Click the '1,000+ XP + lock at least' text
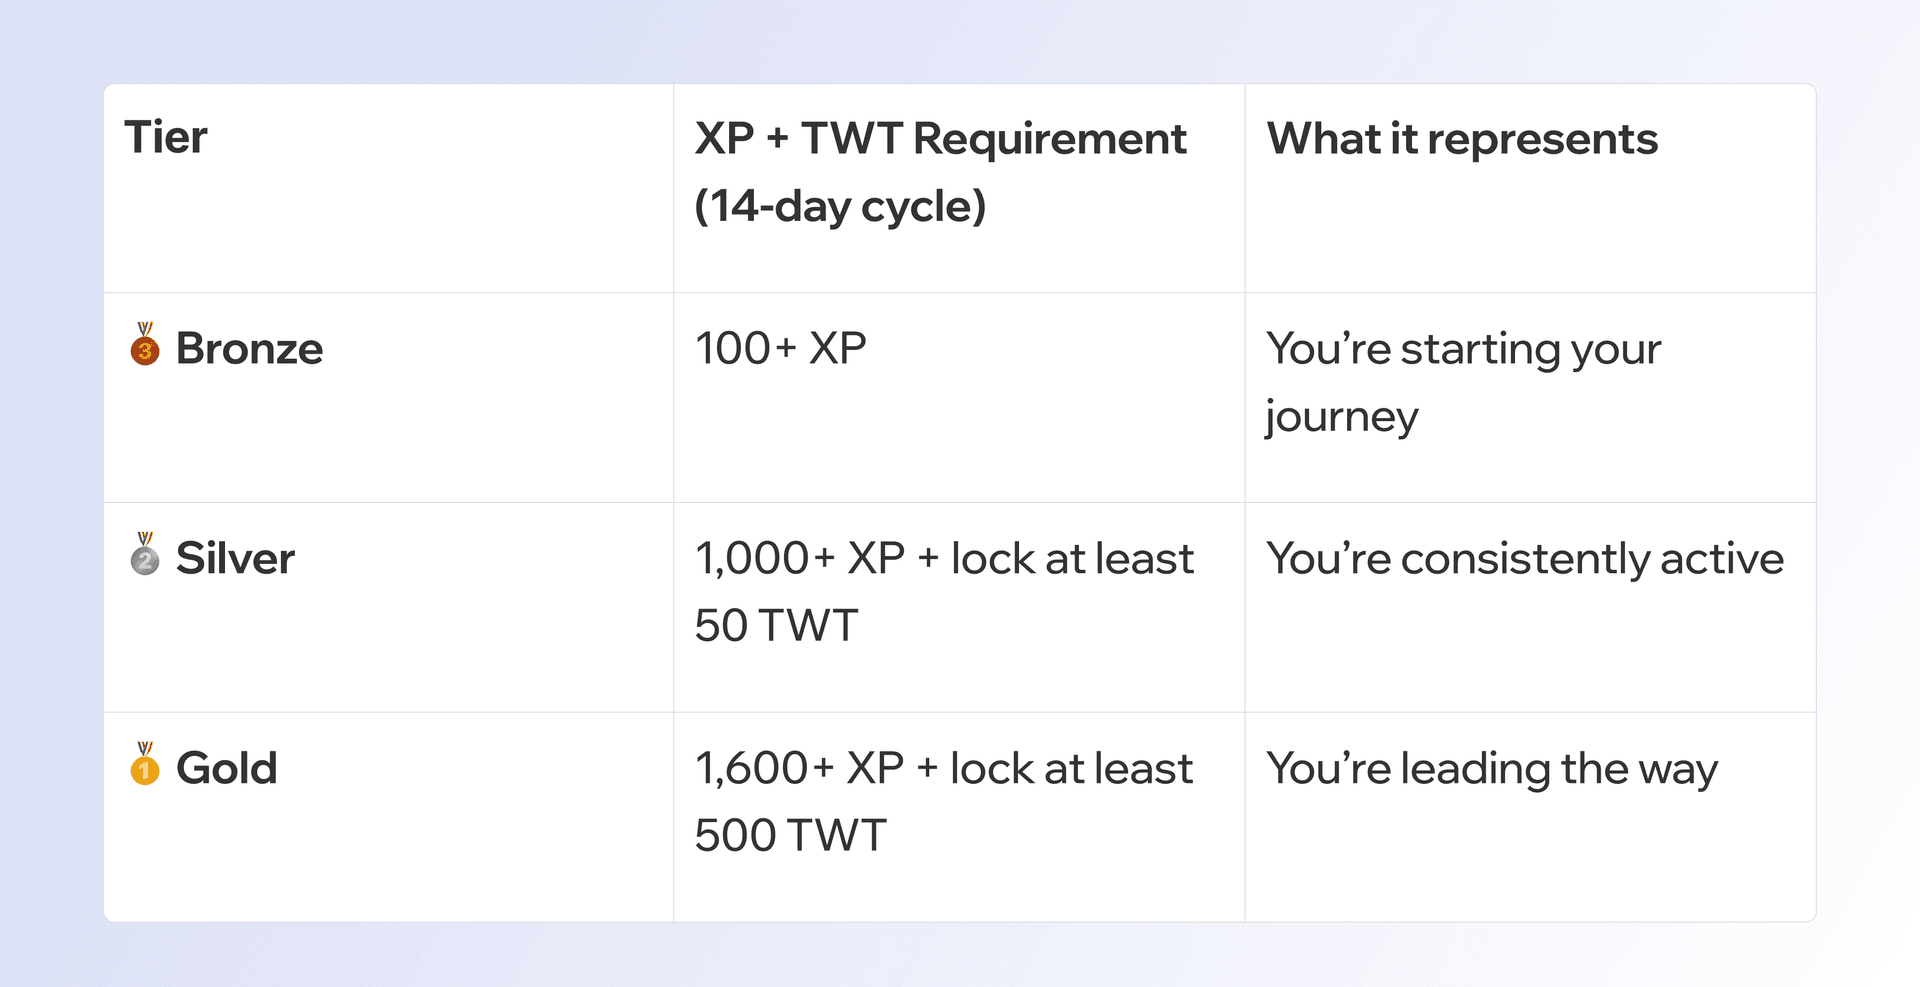The height and width of the screenshot is (987, 1920). [944, 559]
